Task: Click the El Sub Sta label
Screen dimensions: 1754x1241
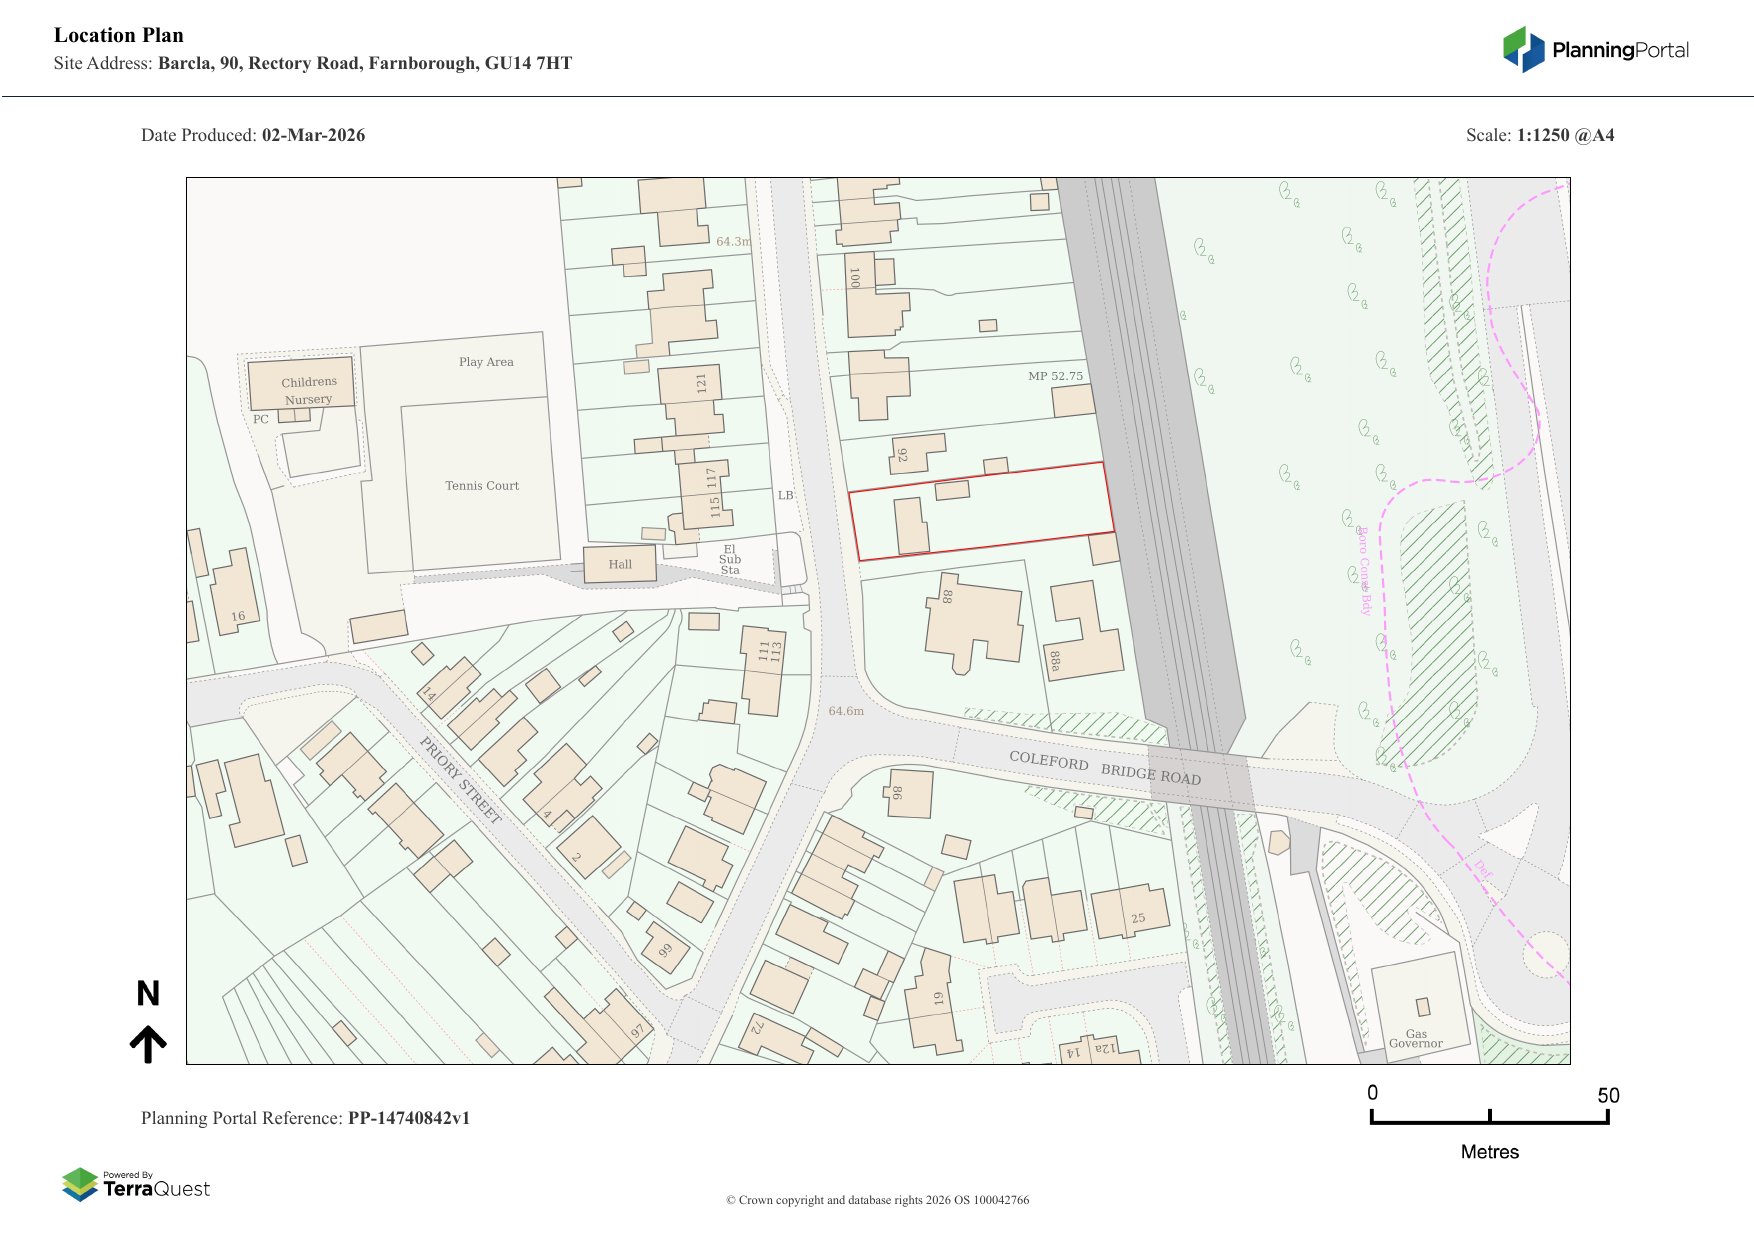Action: 730,560
